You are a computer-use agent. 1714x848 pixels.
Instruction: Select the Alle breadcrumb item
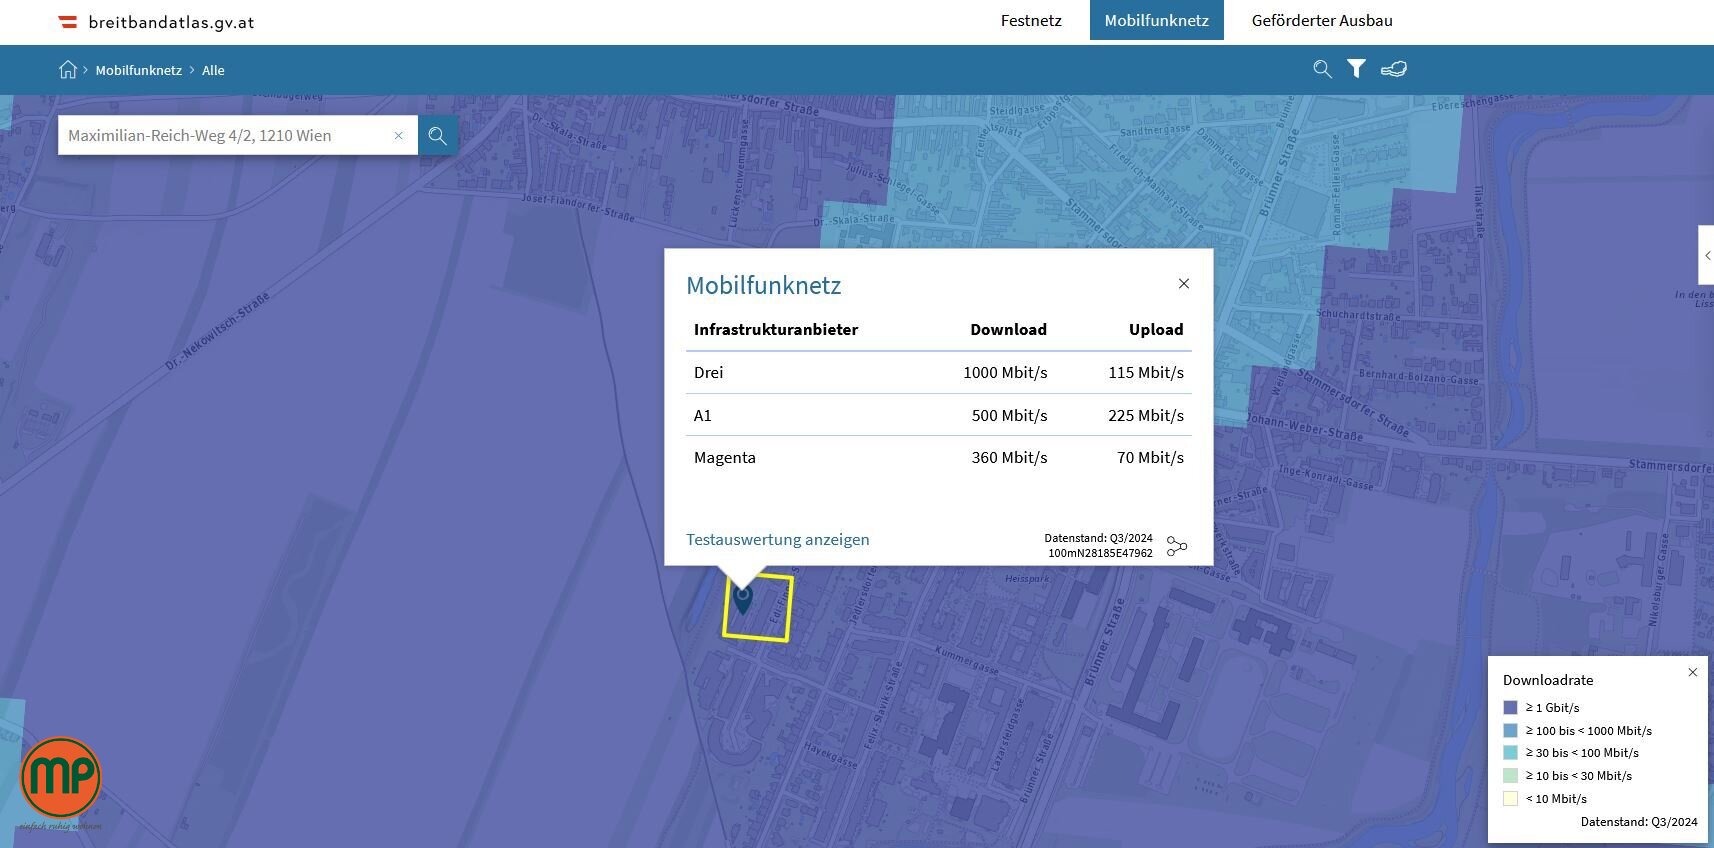[213, 70]
